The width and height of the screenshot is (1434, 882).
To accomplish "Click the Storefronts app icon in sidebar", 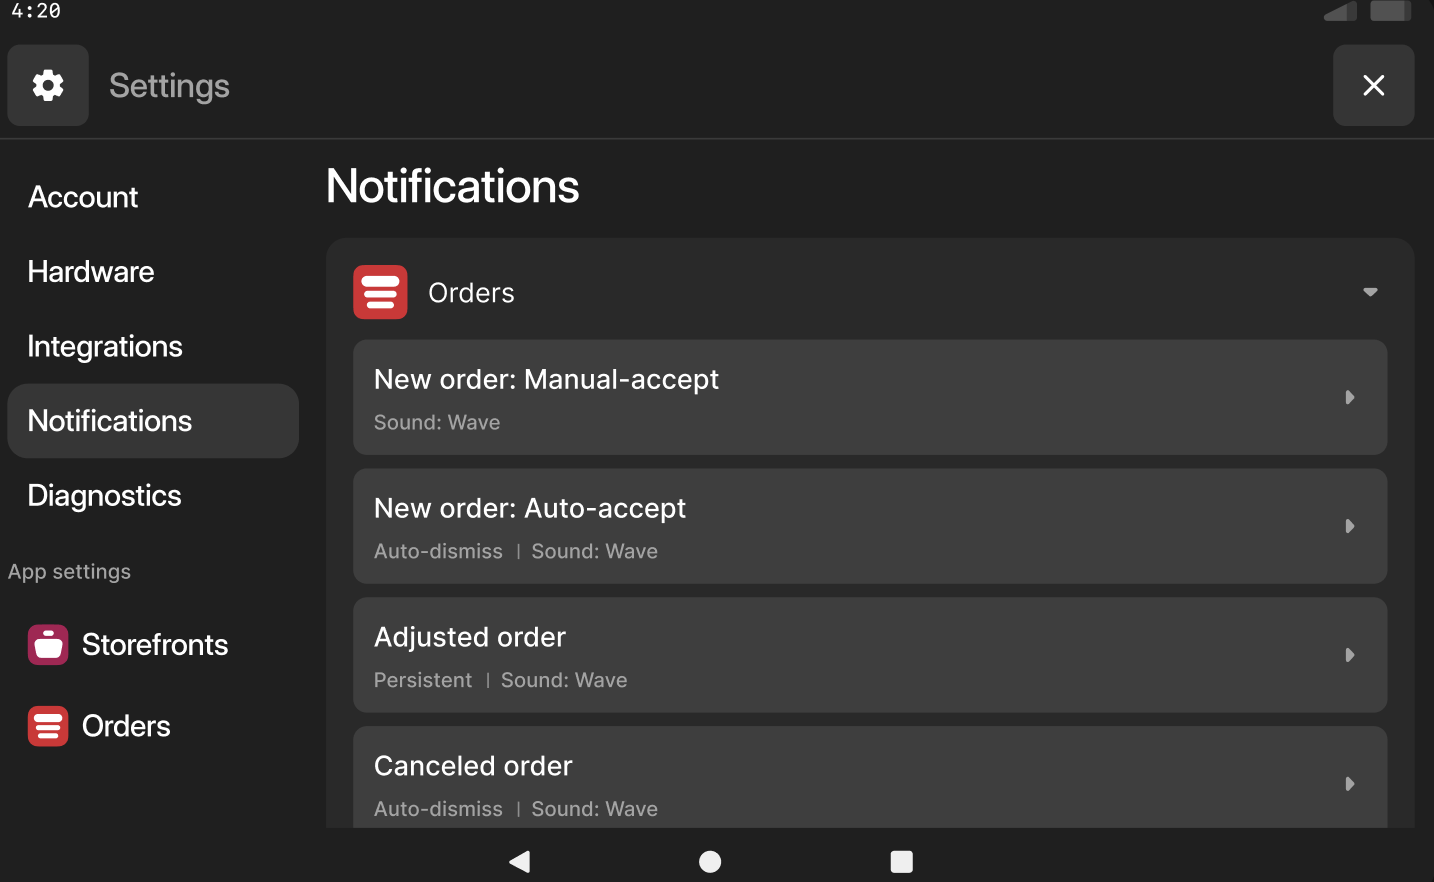I will pyautogui.click(x=48, y=645).
